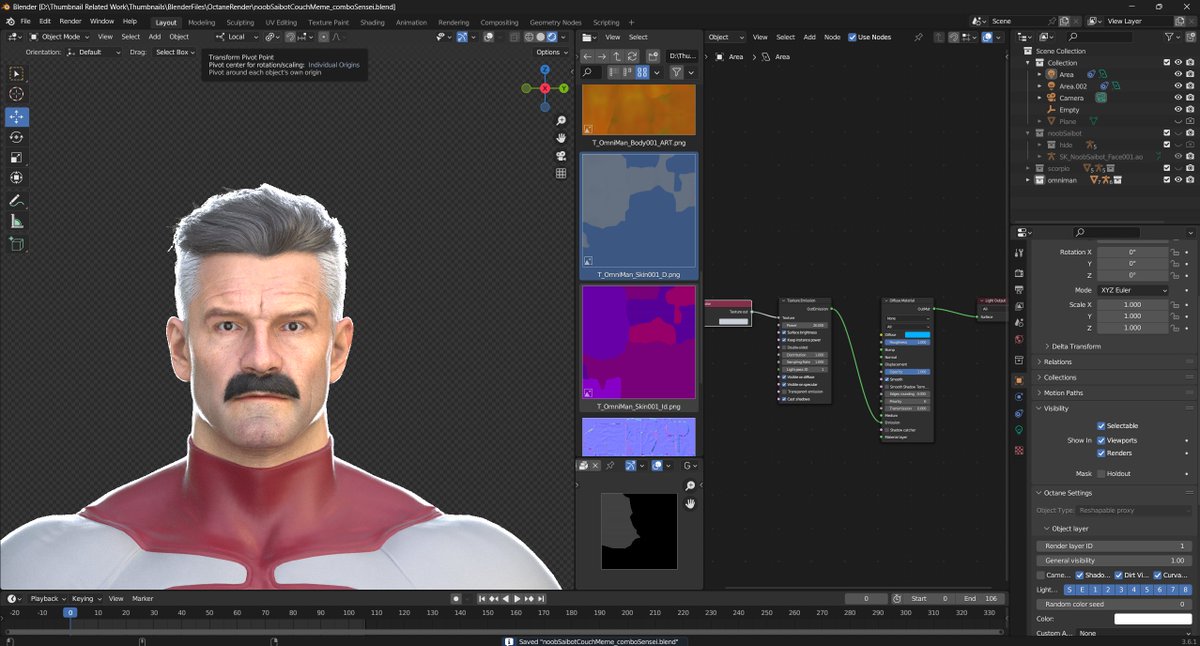Toggle Show In Renders checkbox

pos(1102,453)
